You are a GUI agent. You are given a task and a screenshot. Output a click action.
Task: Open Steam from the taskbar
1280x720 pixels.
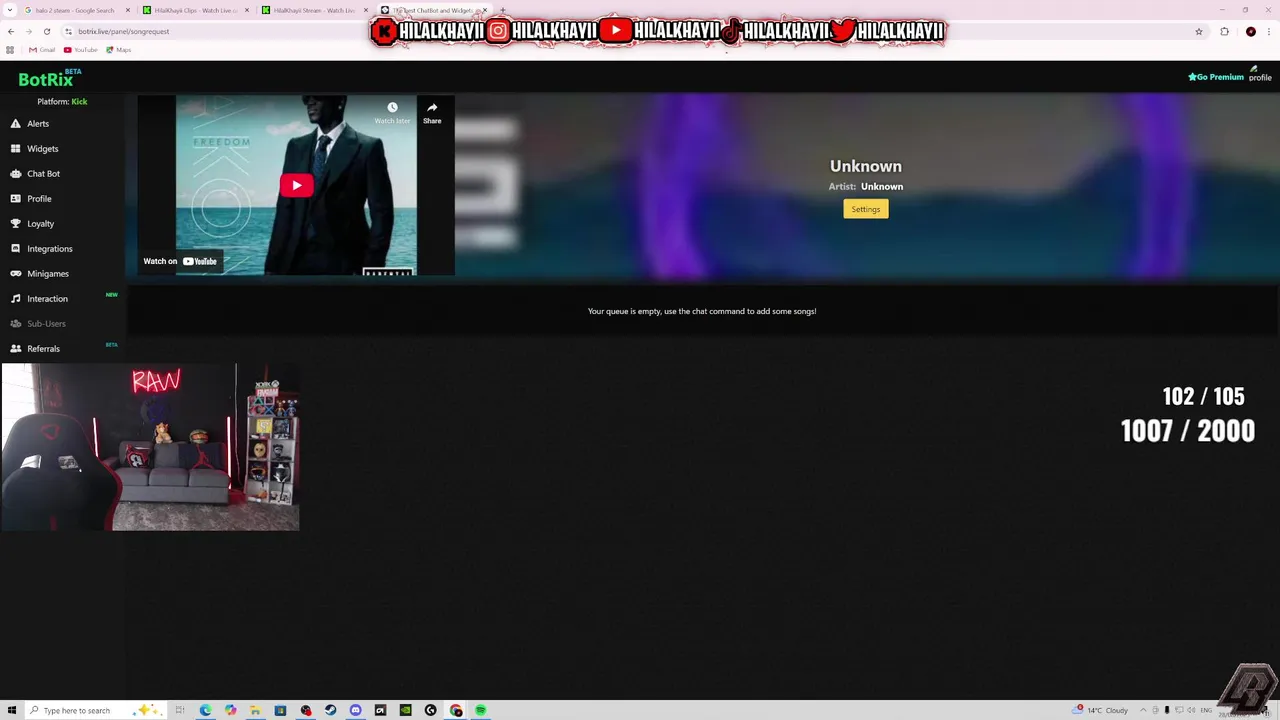coord(330,710)
